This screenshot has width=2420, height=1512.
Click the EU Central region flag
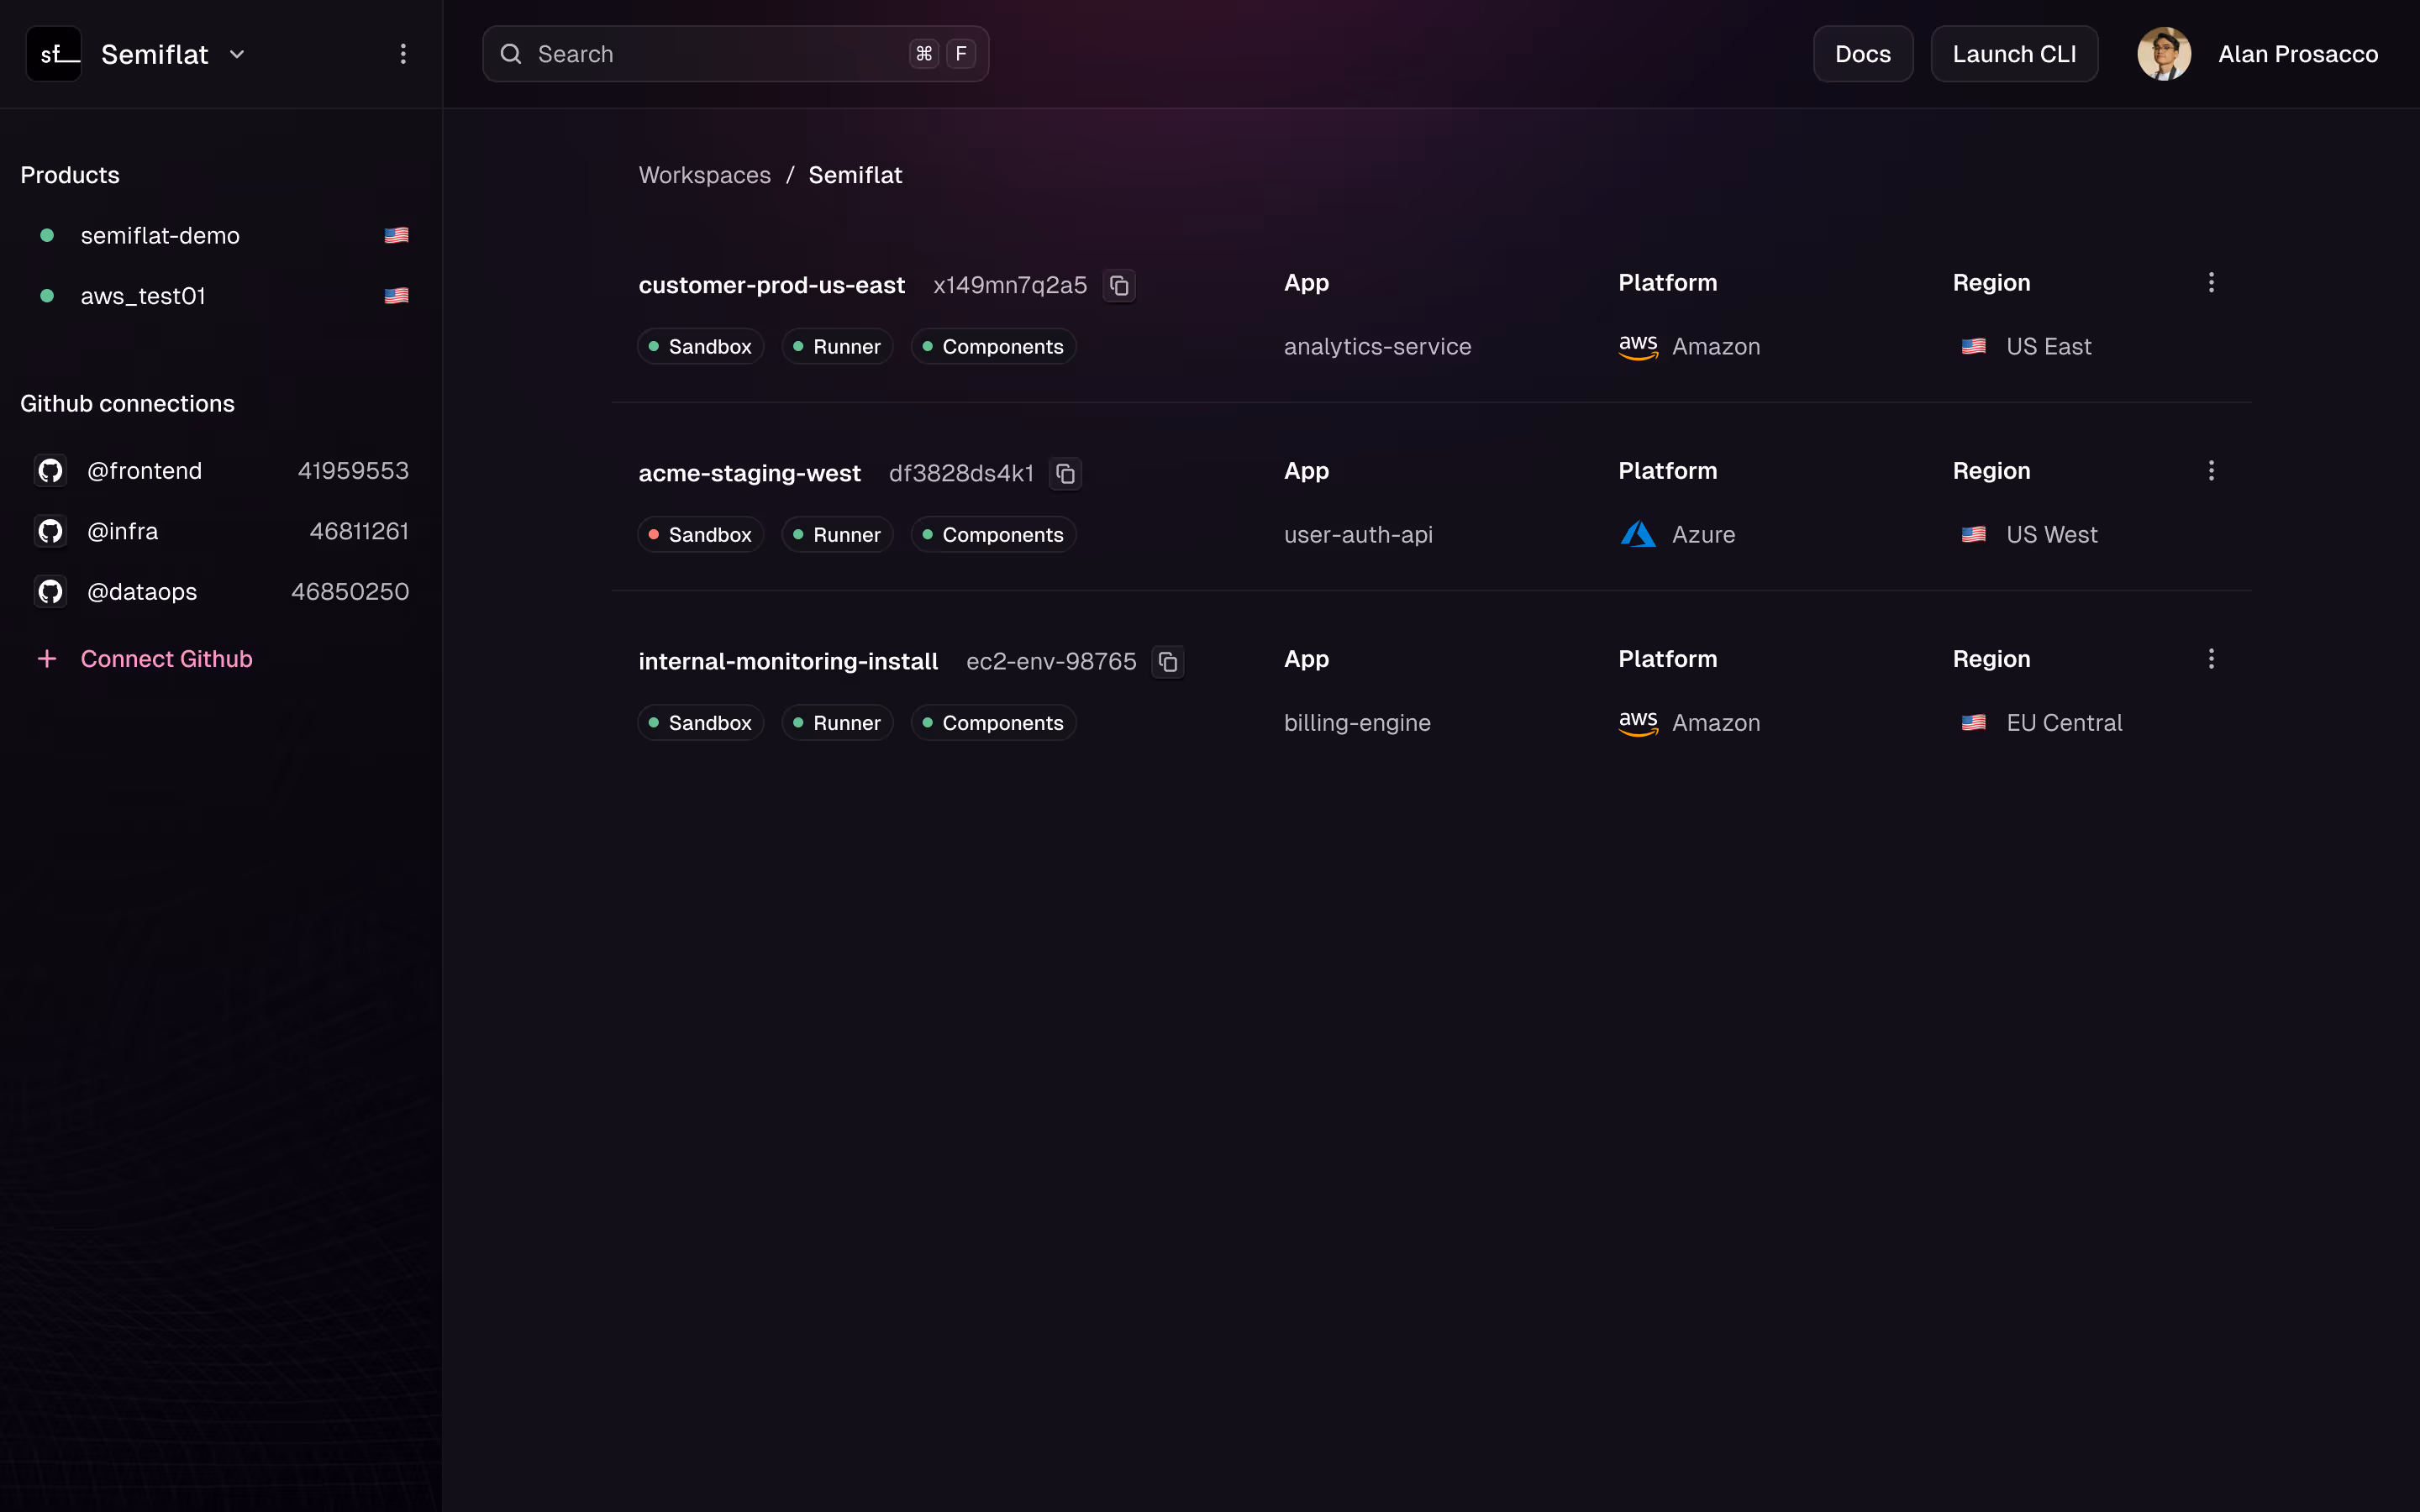1973,723
